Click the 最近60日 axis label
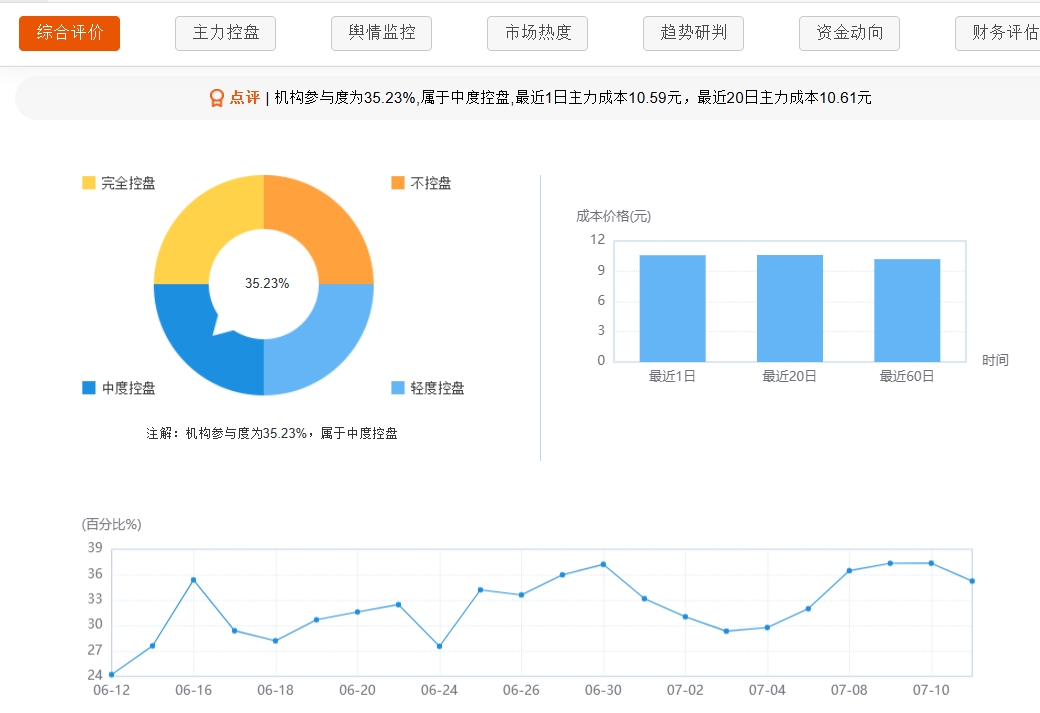The width and height of the screenshot is (1040, 713). click(x=907, y=376)
